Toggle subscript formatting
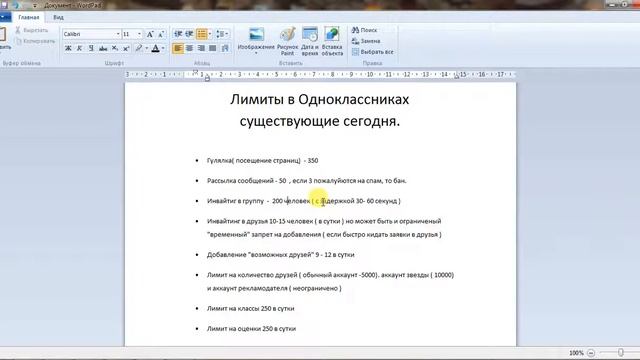 (115, 48)
